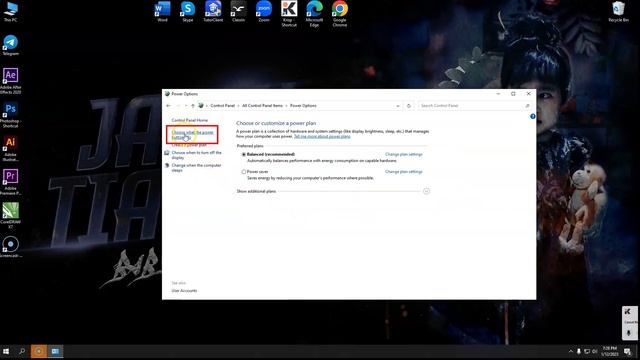The image size is (640, 360).
Task: Change plan settings for Balanced
Action: coord(404,154)
